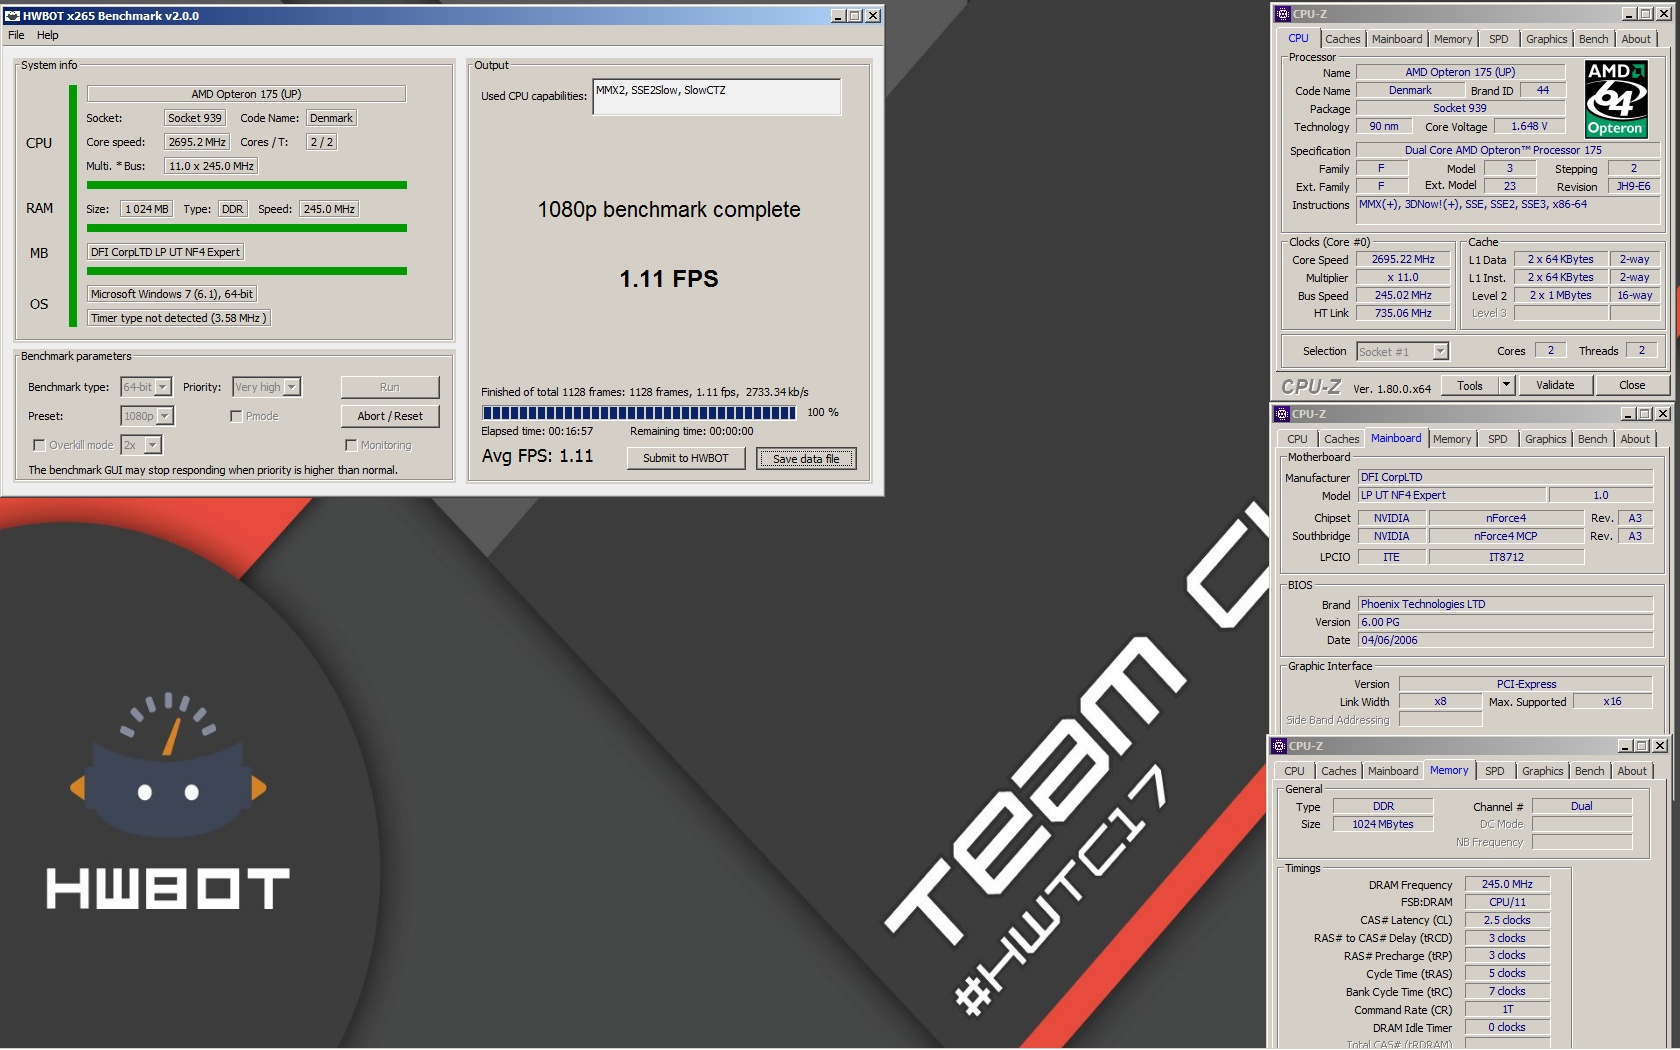Click Submit to HWBOT button

tap(686, 458)
